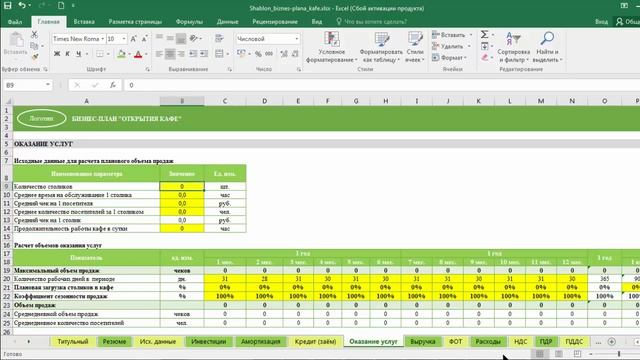Toggle align text right

181,54
